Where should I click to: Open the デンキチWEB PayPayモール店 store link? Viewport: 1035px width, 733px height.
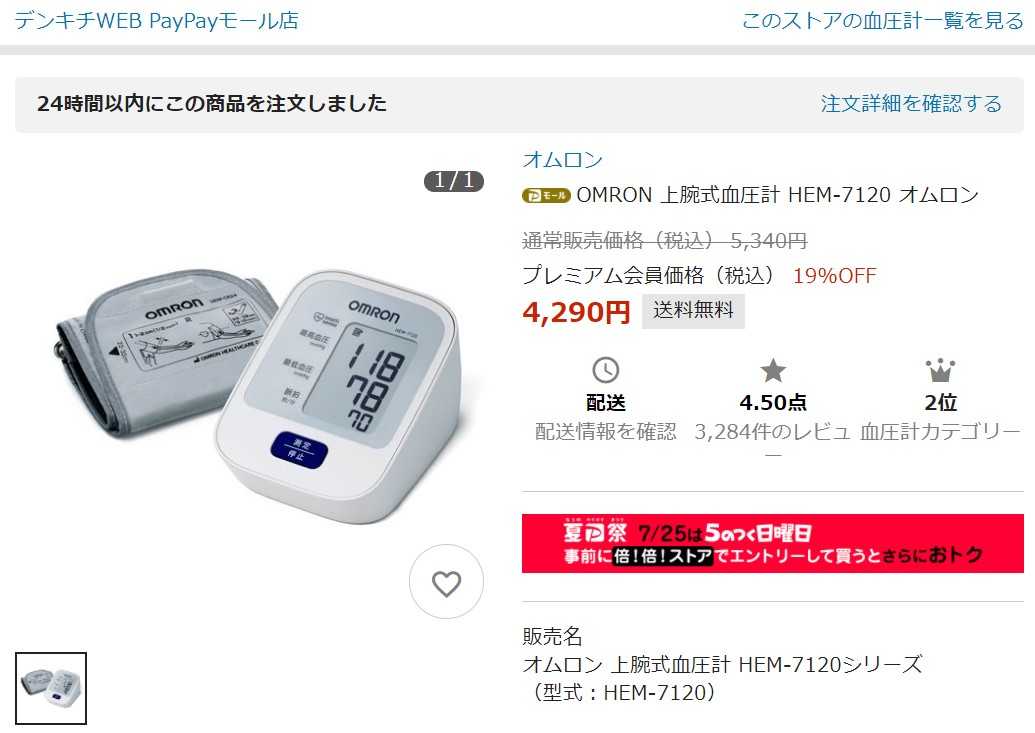pyautogui.click(x=156, y=20)
